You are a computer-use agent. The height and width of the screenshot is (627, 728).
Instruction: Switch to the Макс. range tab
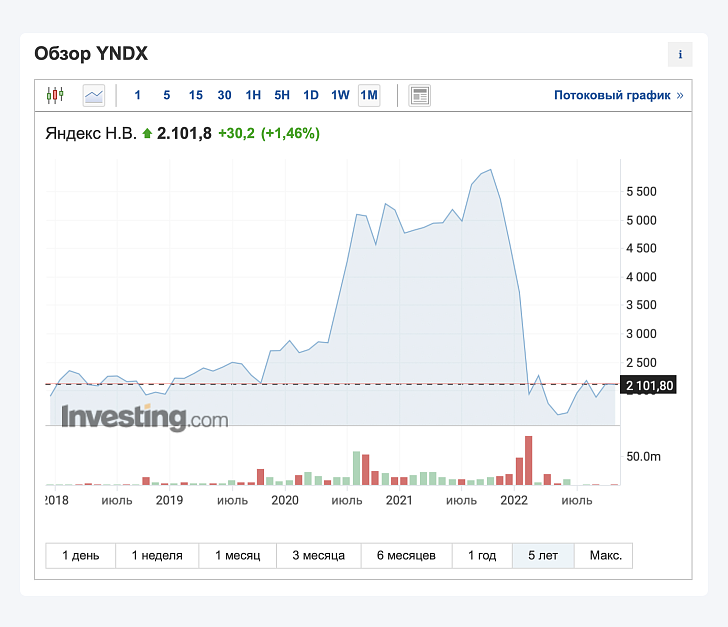click(605, 555)
